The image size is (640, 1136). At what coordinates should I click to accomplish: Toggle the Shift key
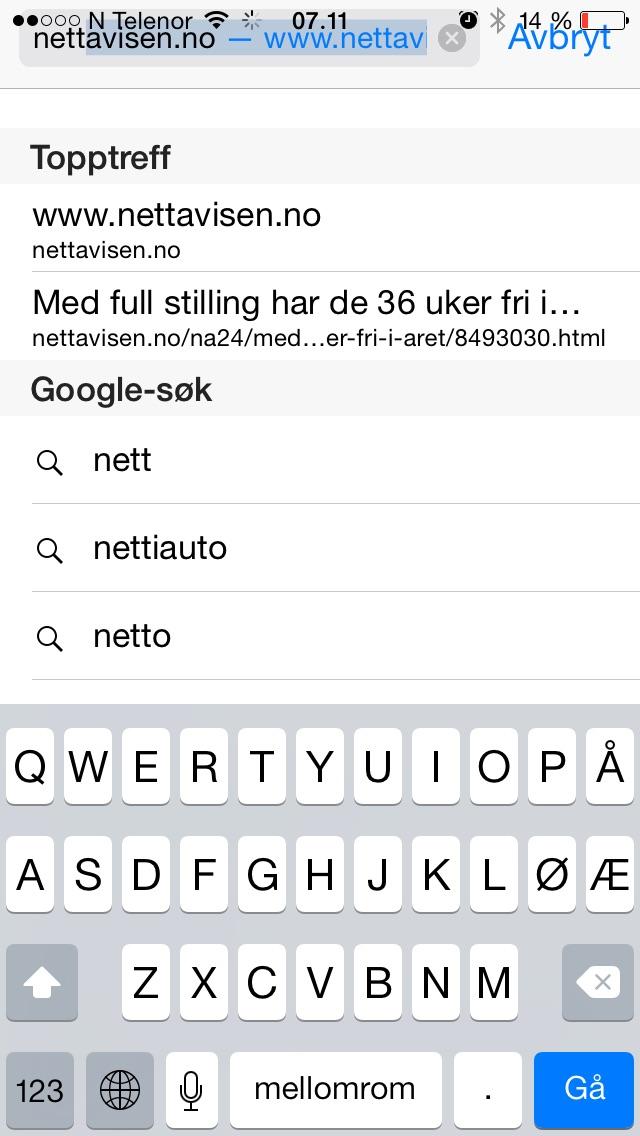point(41,984)
